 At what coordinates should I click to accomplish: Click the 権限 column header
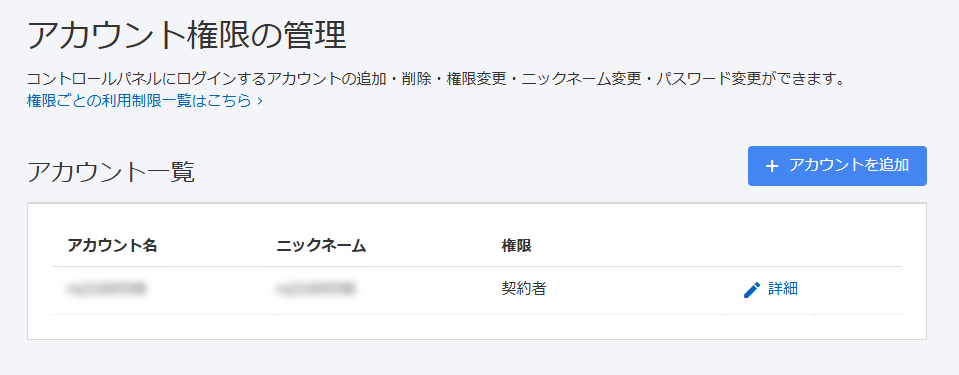point(516,246)
